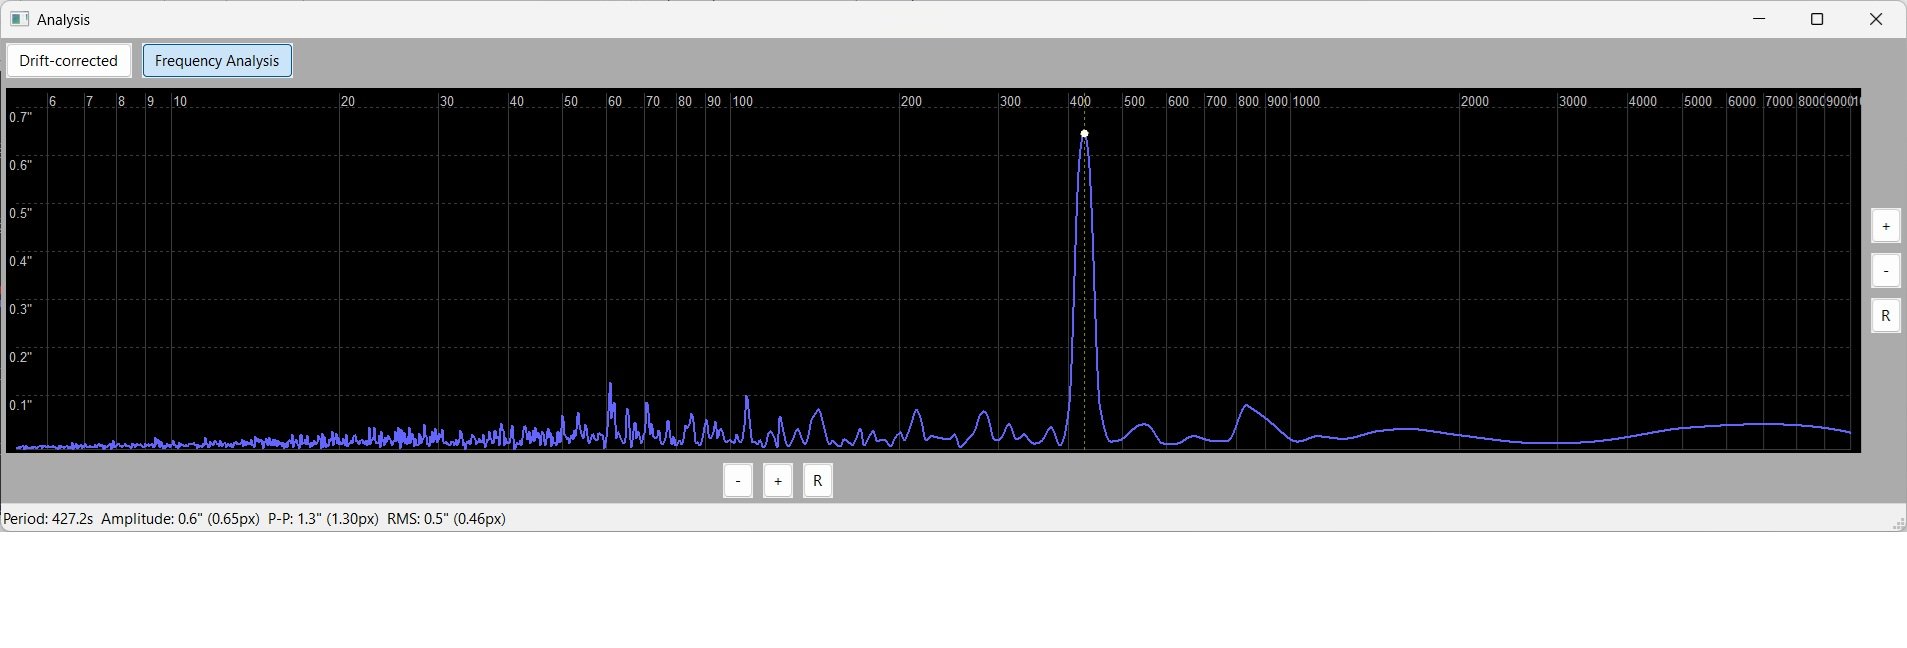Select the Frequency Analysis tab
1907x648 pixels.
(x=217, y=61)
